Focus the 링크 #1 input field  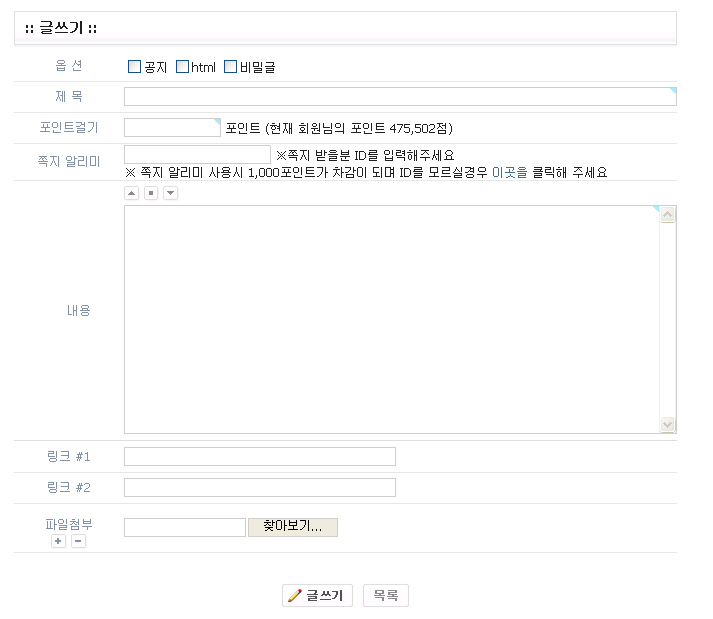(260, 457)
